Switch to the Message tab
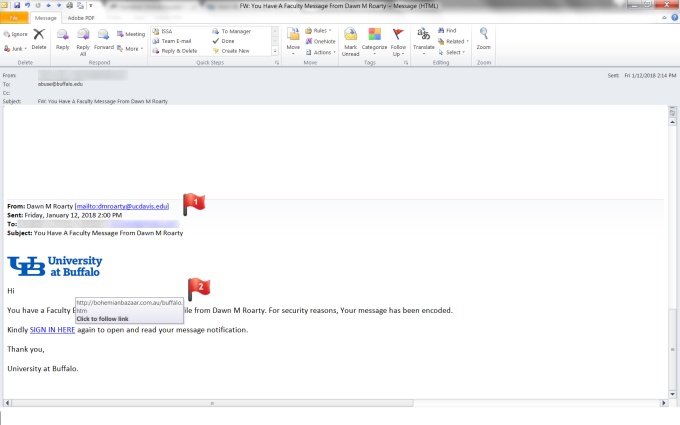The width and height of the screenshot is (680, 425). (x=46, y=18)
